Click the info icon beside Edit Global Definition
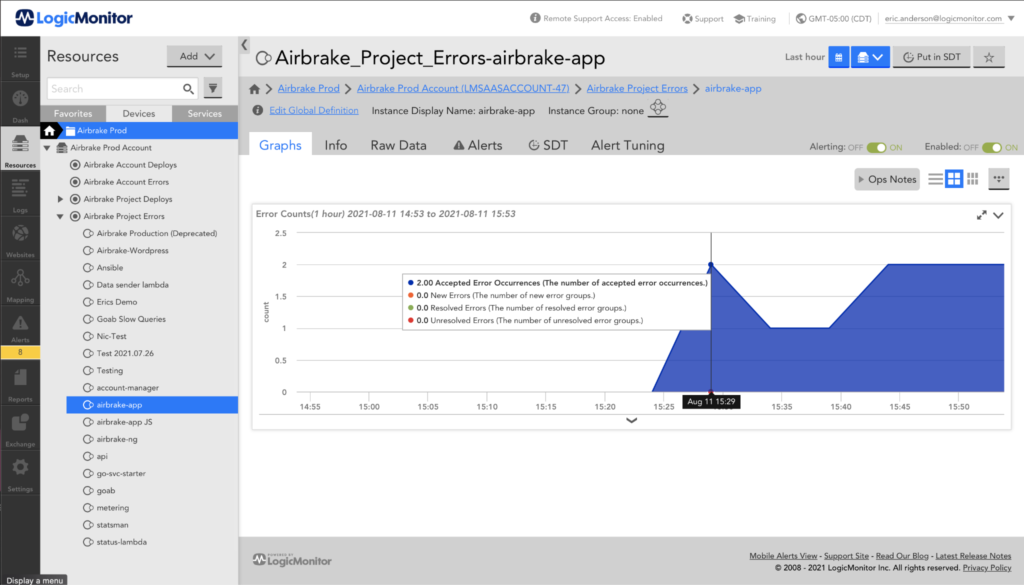This screenshot has width=1024, height=585. [x=258, y=110]
